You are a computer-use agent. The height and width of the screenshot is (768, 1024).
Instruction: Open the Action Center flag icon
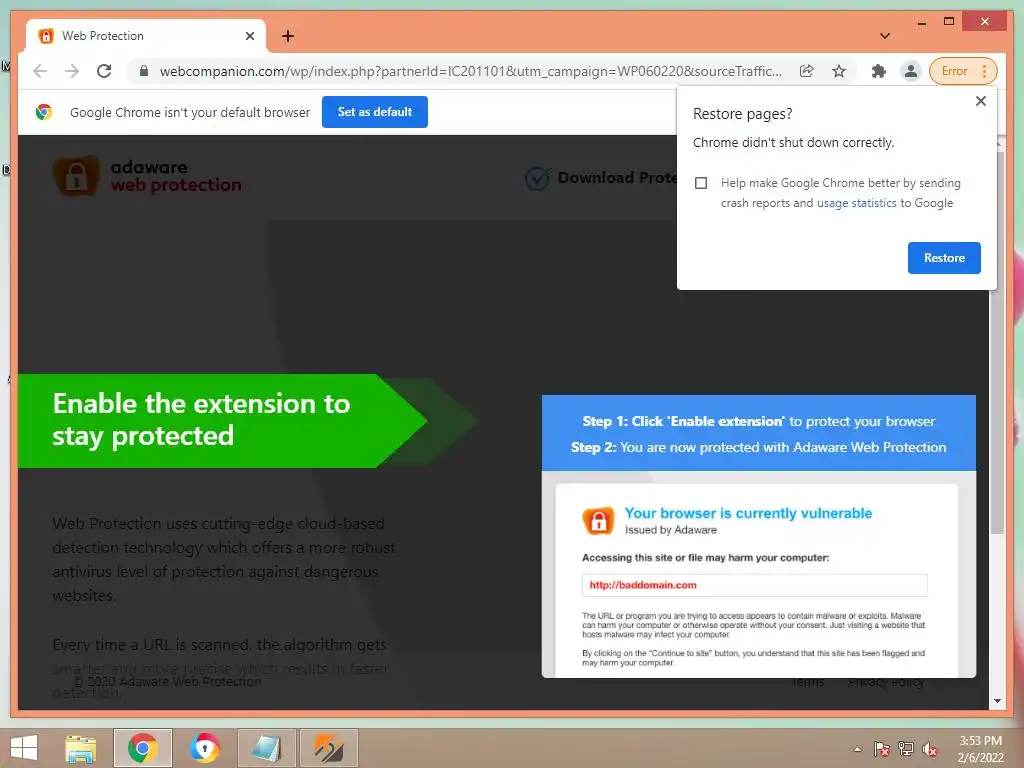point(881,749)
